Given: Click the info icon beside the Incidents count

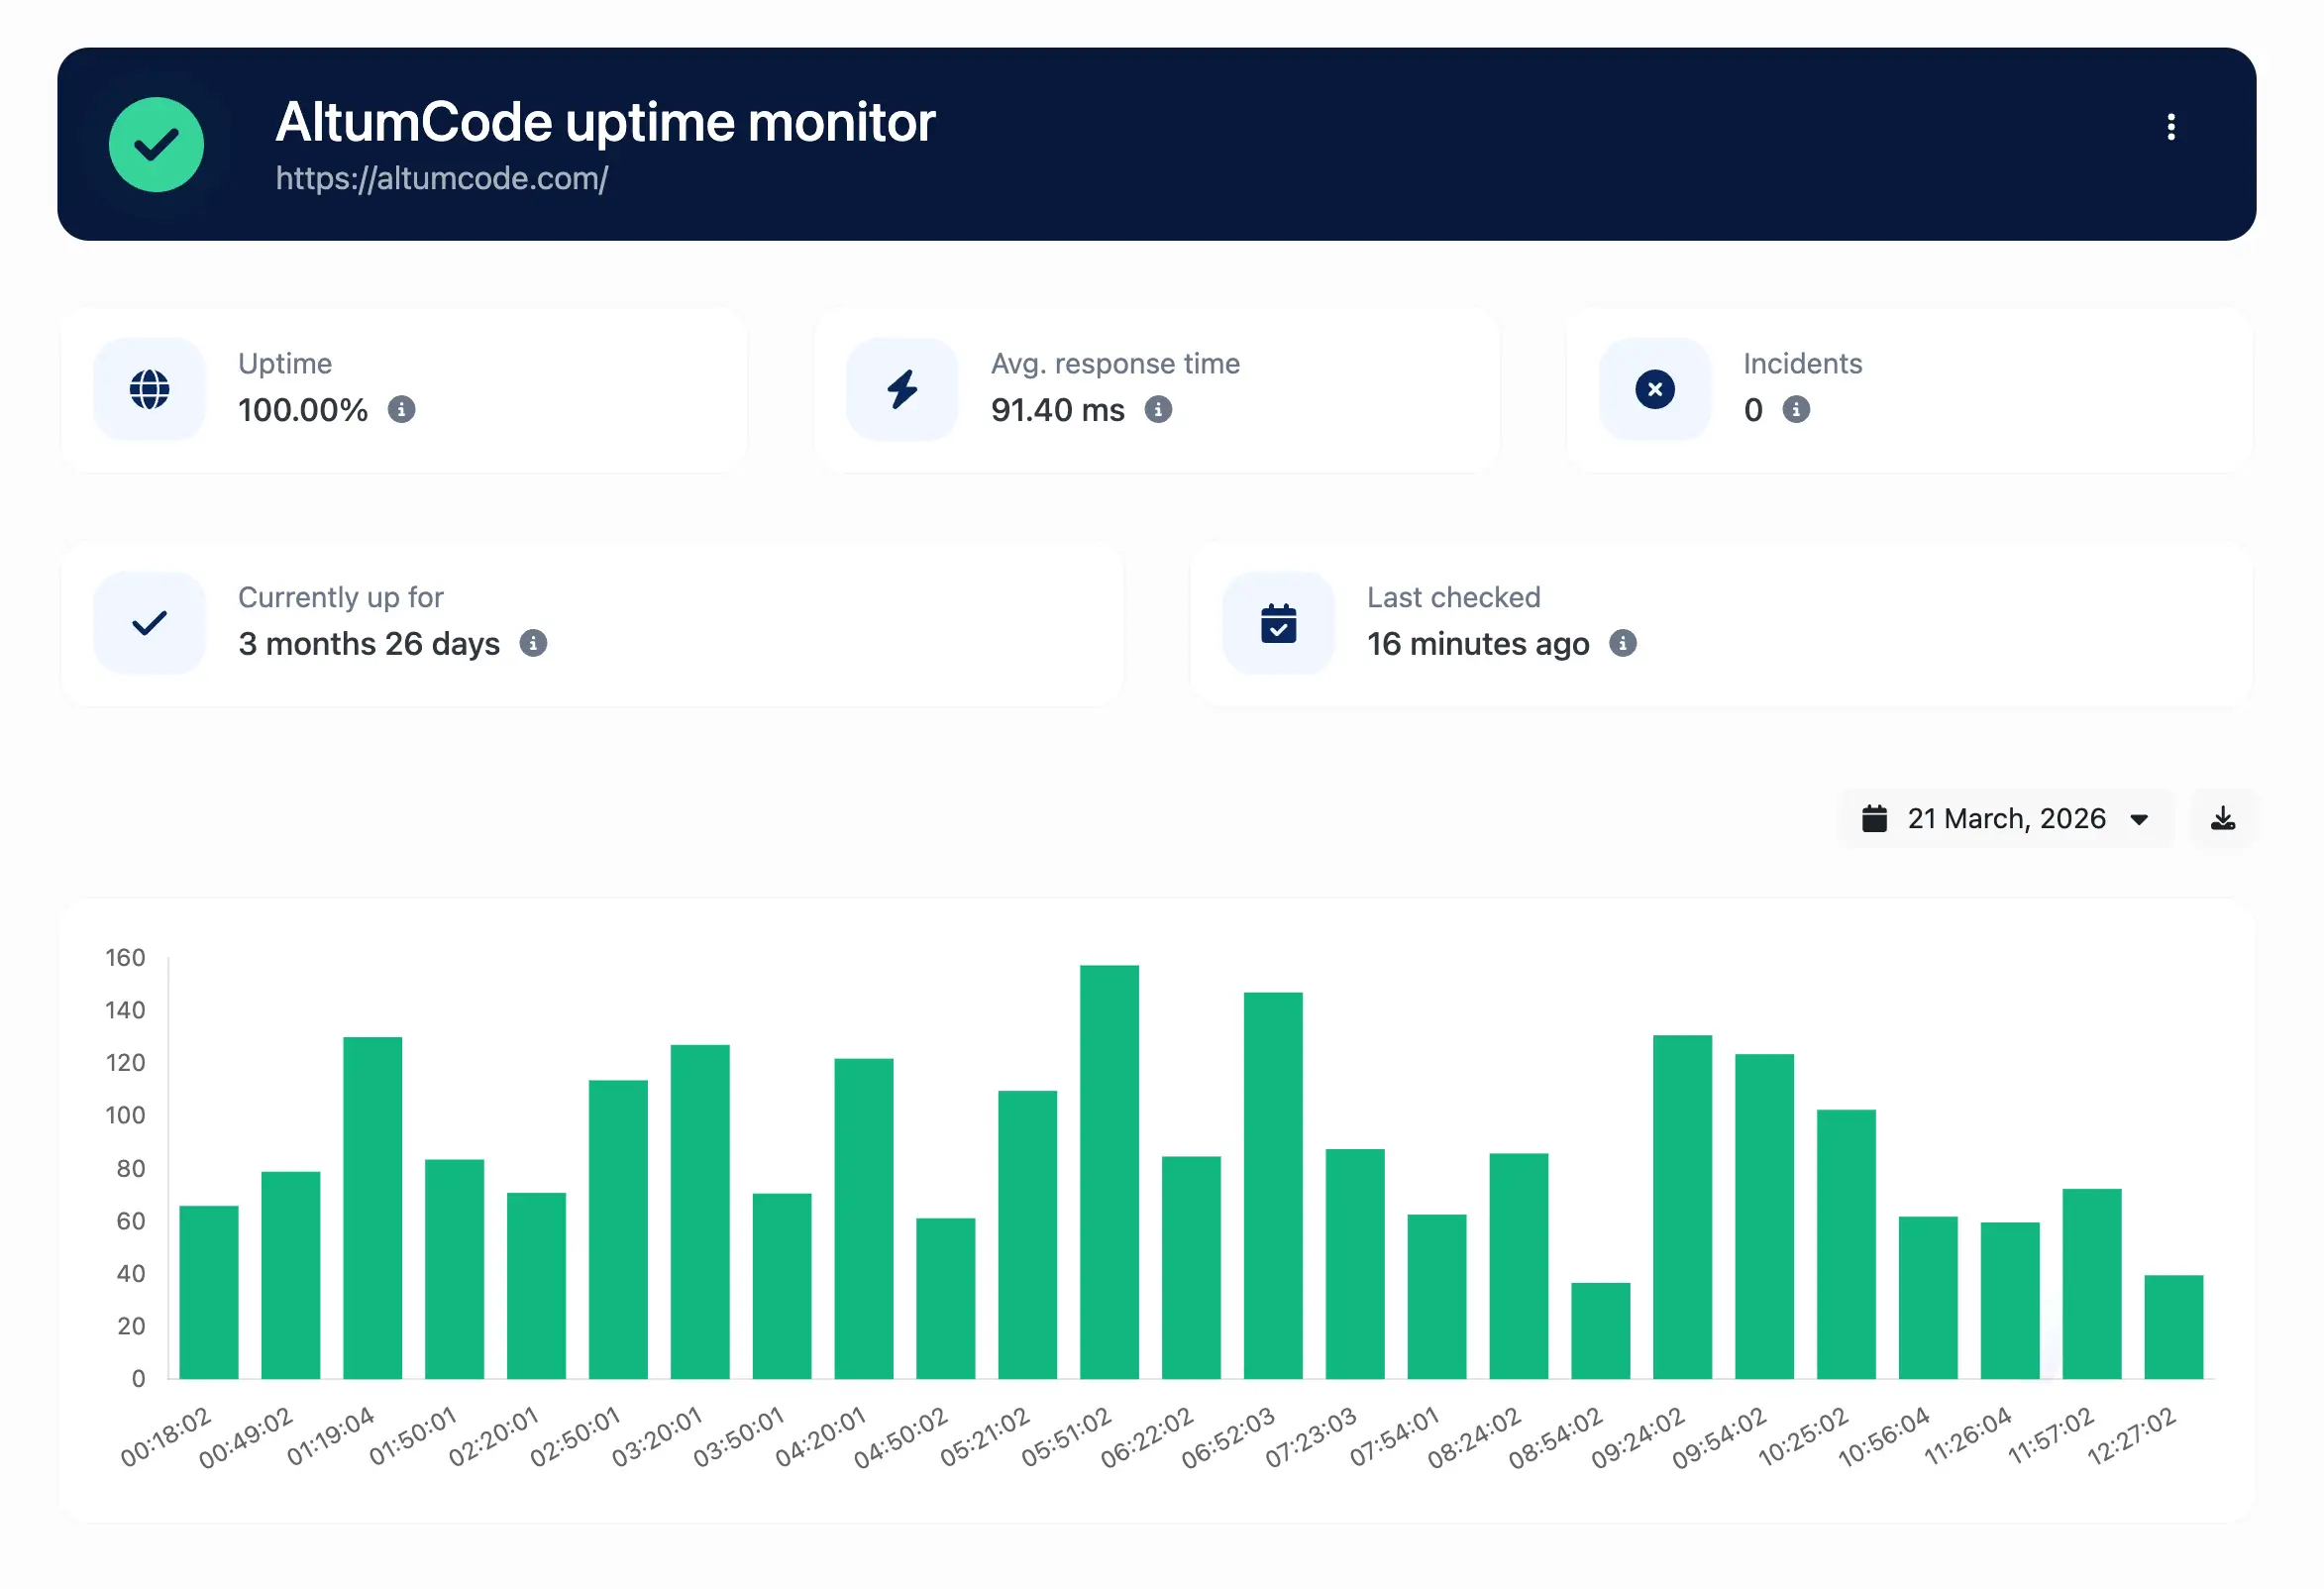Looking at the screenshot, I should pyautogui.click(x=1797, y=410).
